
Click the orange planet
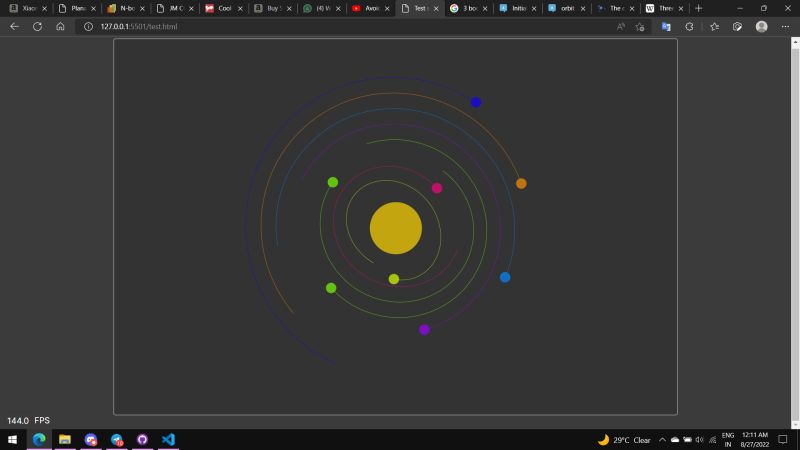[521, 183]
